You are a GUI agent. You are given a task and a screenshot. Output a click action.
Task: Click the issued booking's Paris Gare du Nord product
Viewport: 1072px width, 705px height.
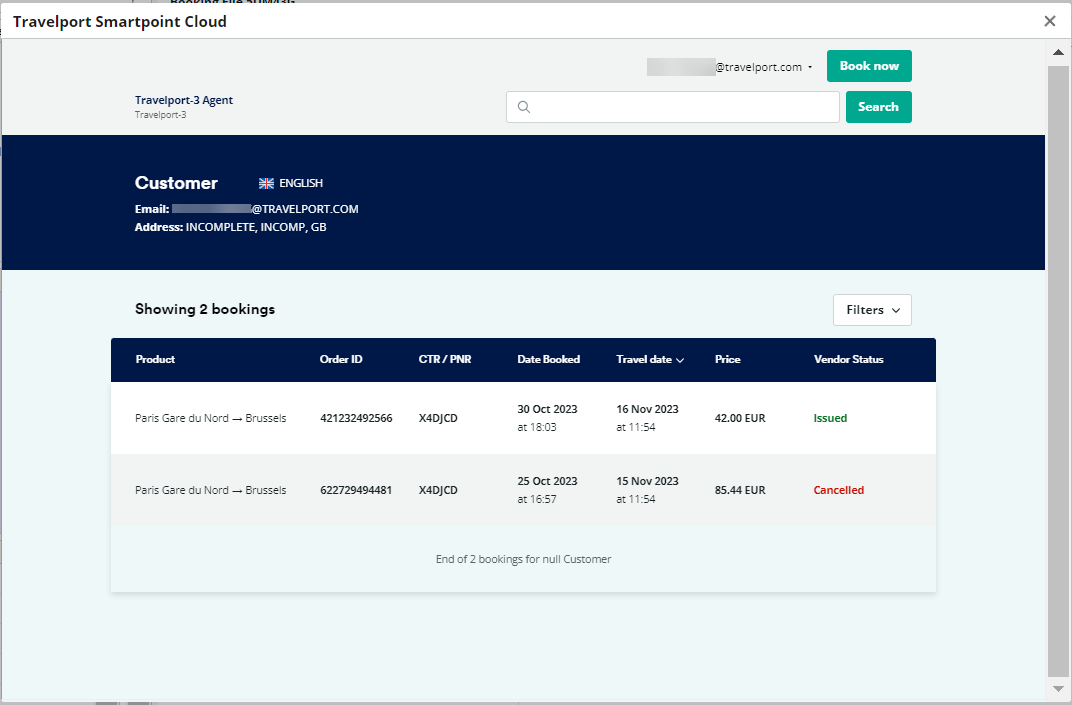coord(211,418)
